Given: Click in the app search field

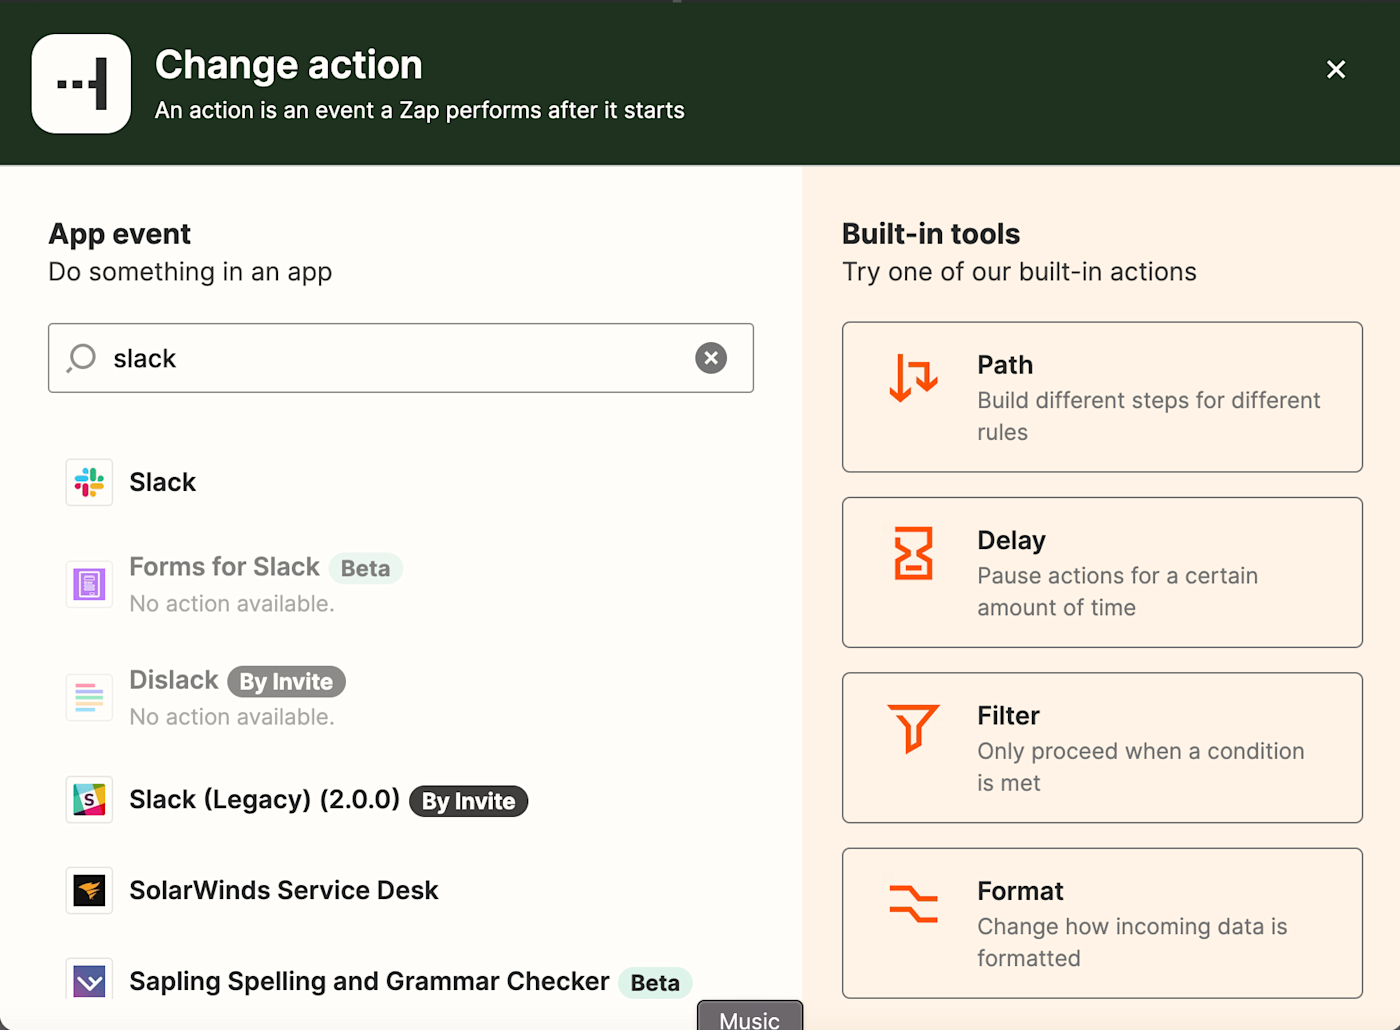Looking at the screenshot, I should tap(400, 358).
